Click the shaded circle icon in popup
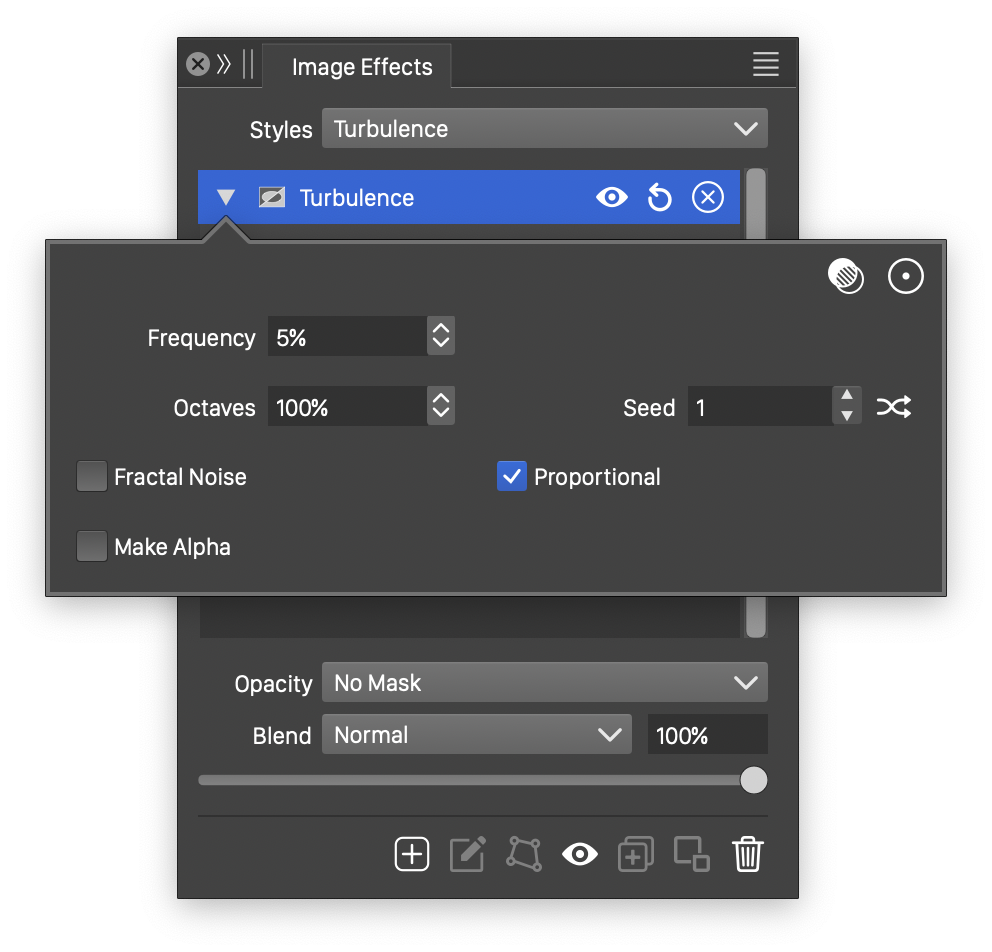Image resolution: width=992 pixels, height=952 pixels. click(846, 276)
